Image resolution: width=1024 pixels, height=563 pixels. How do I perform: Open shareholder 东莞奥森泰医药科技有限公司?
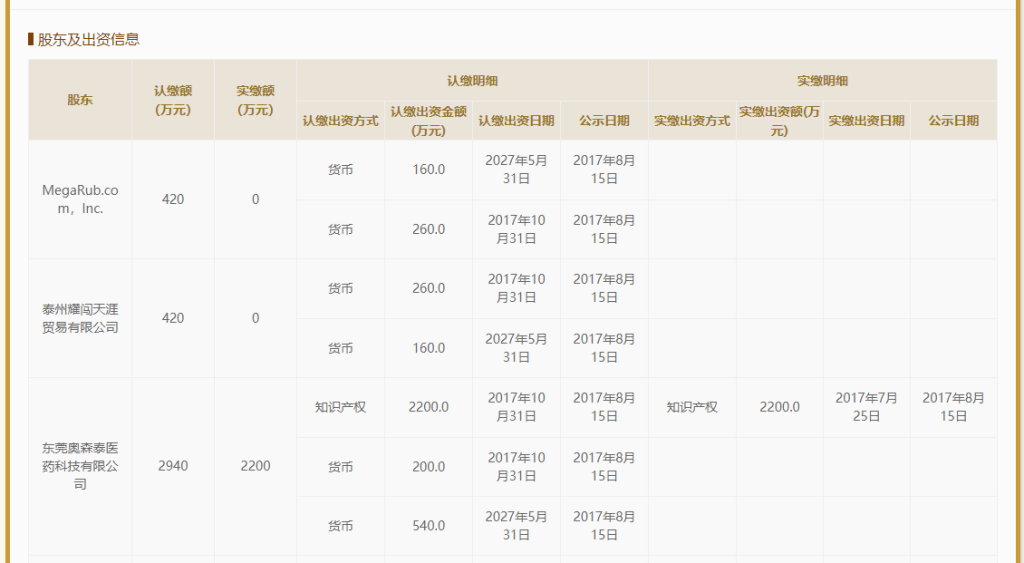tap(80, 466)
